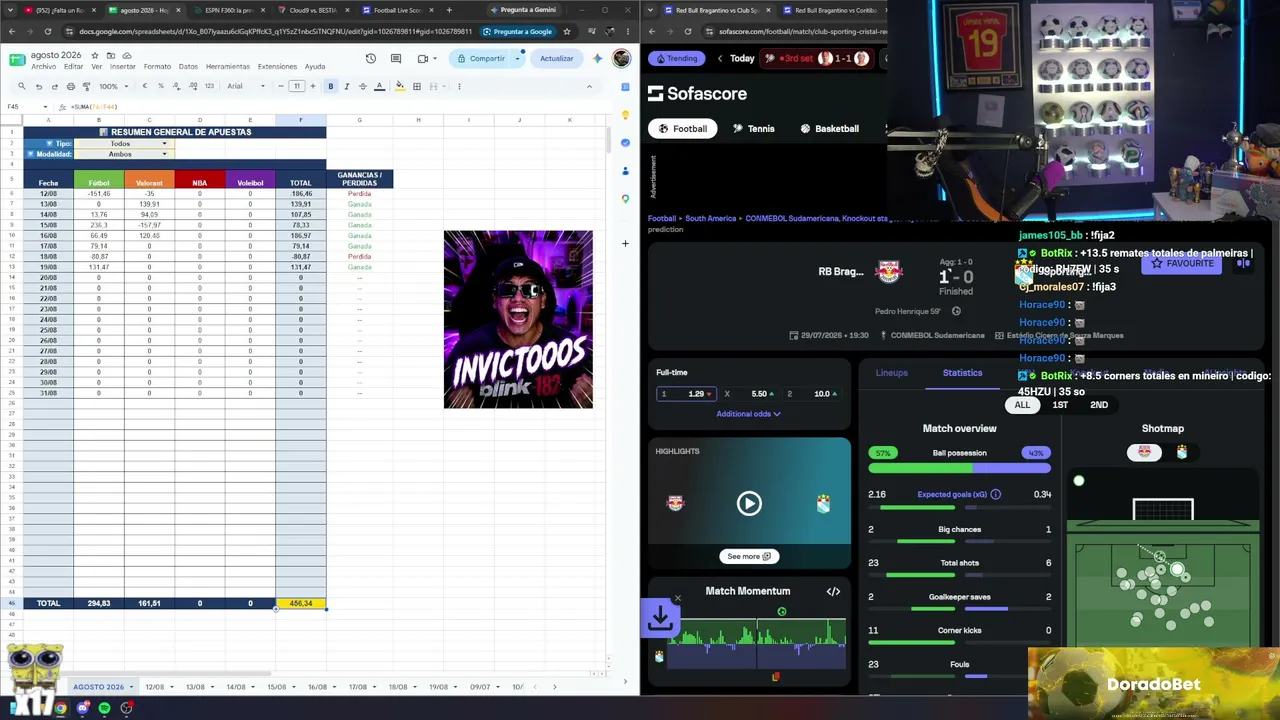Click the See more highlights button
Viewport: 1280px width, 720px height.
749,556
